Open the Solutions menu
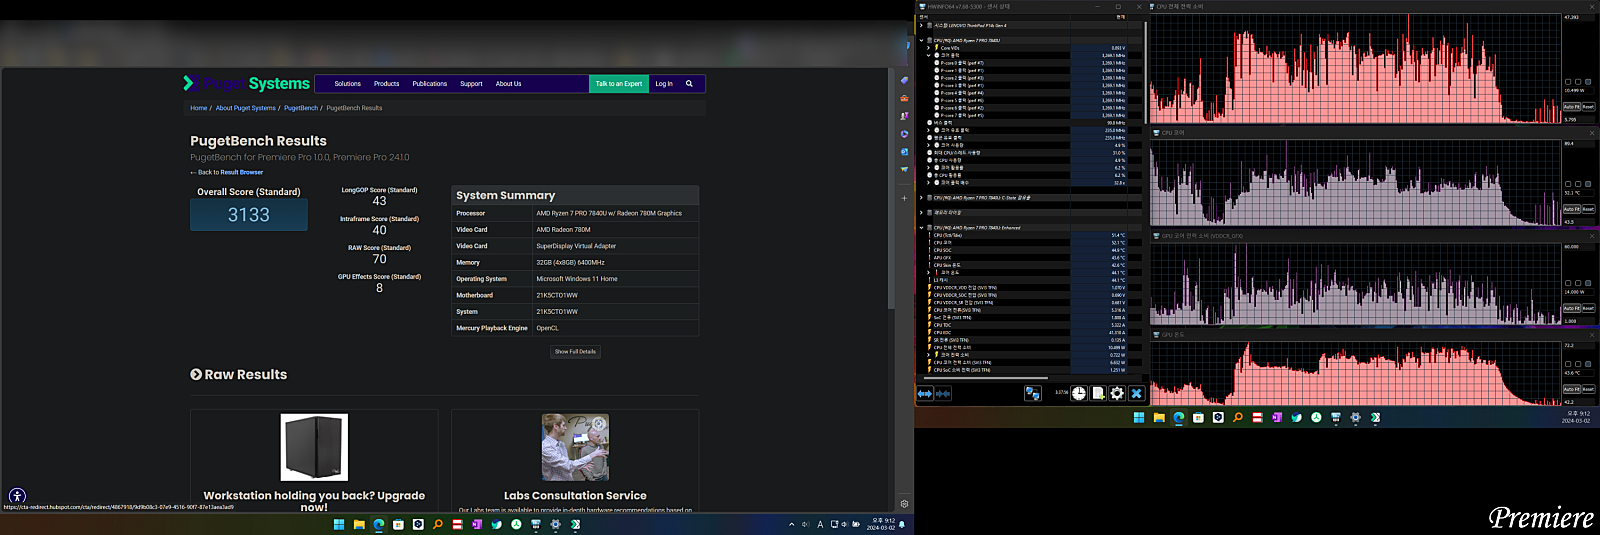 [348, 84]
